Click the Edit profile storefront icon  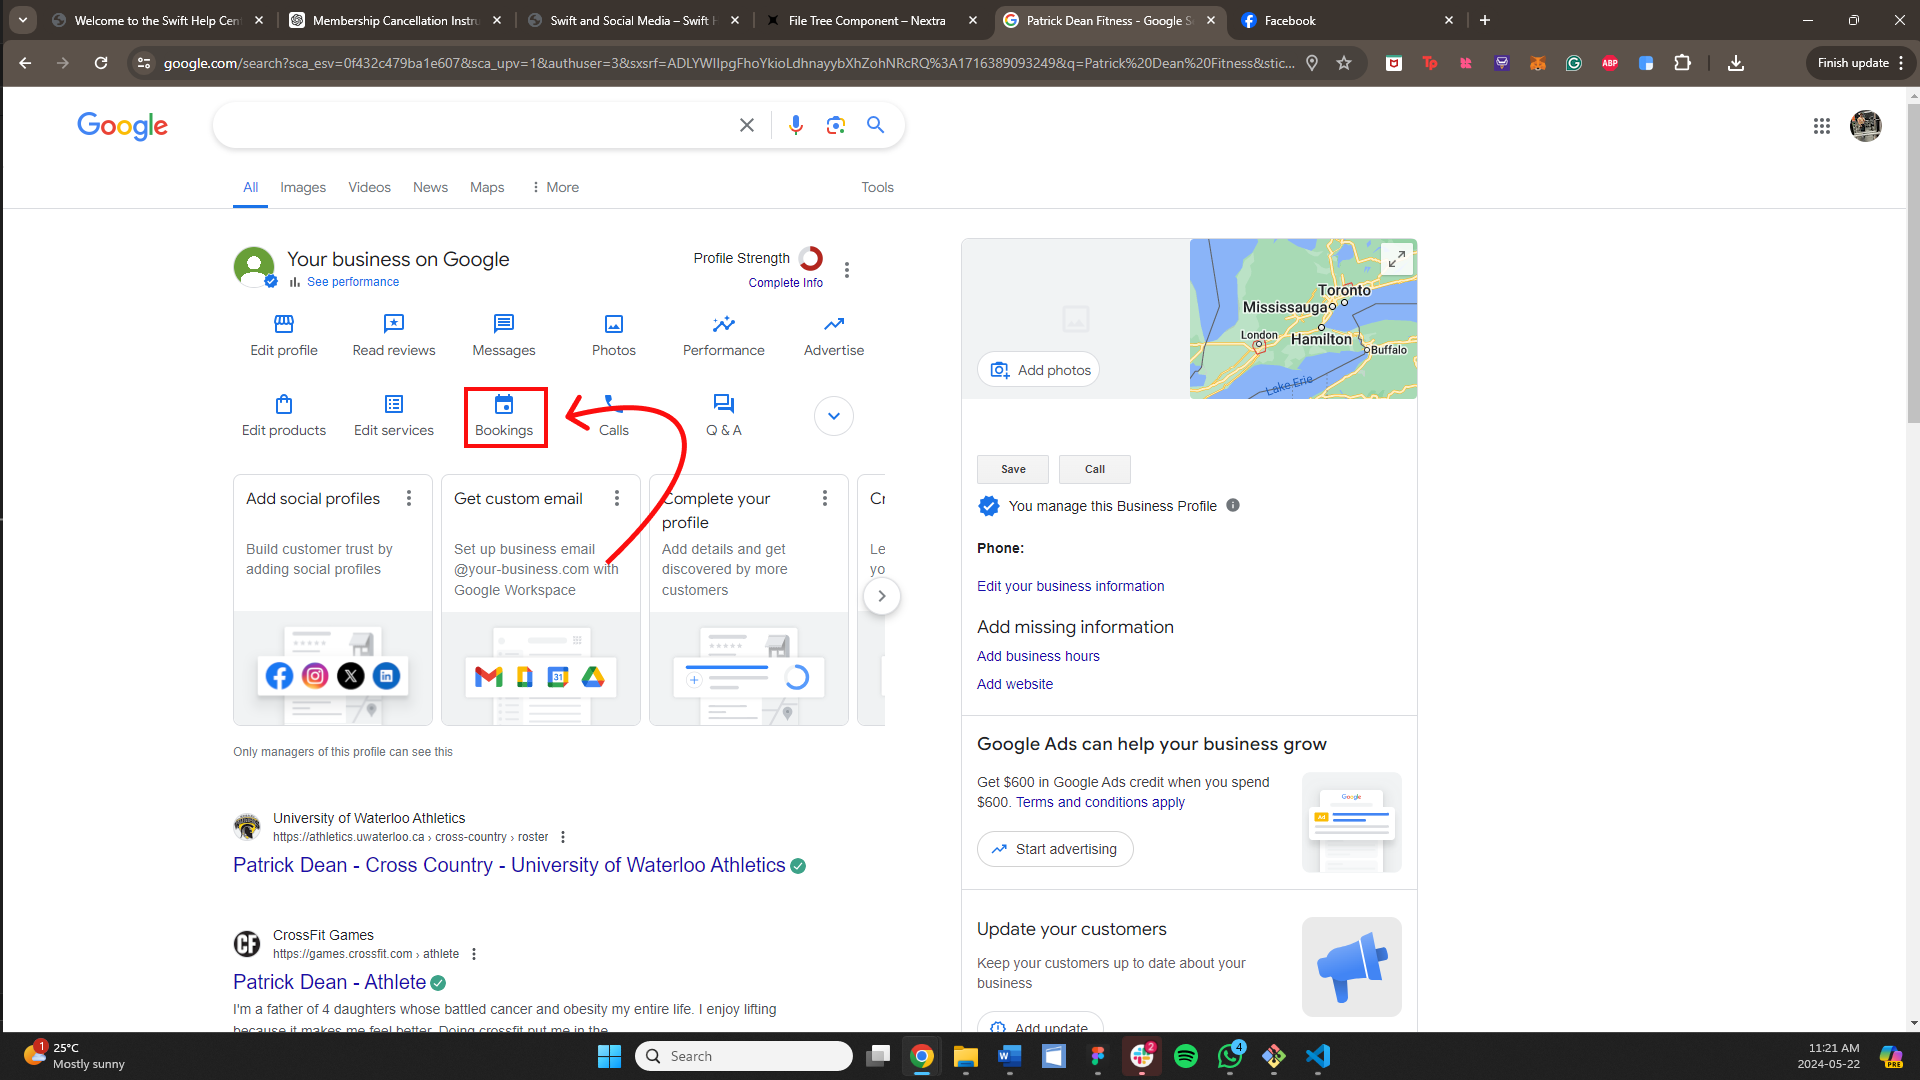tap(284, 324)
